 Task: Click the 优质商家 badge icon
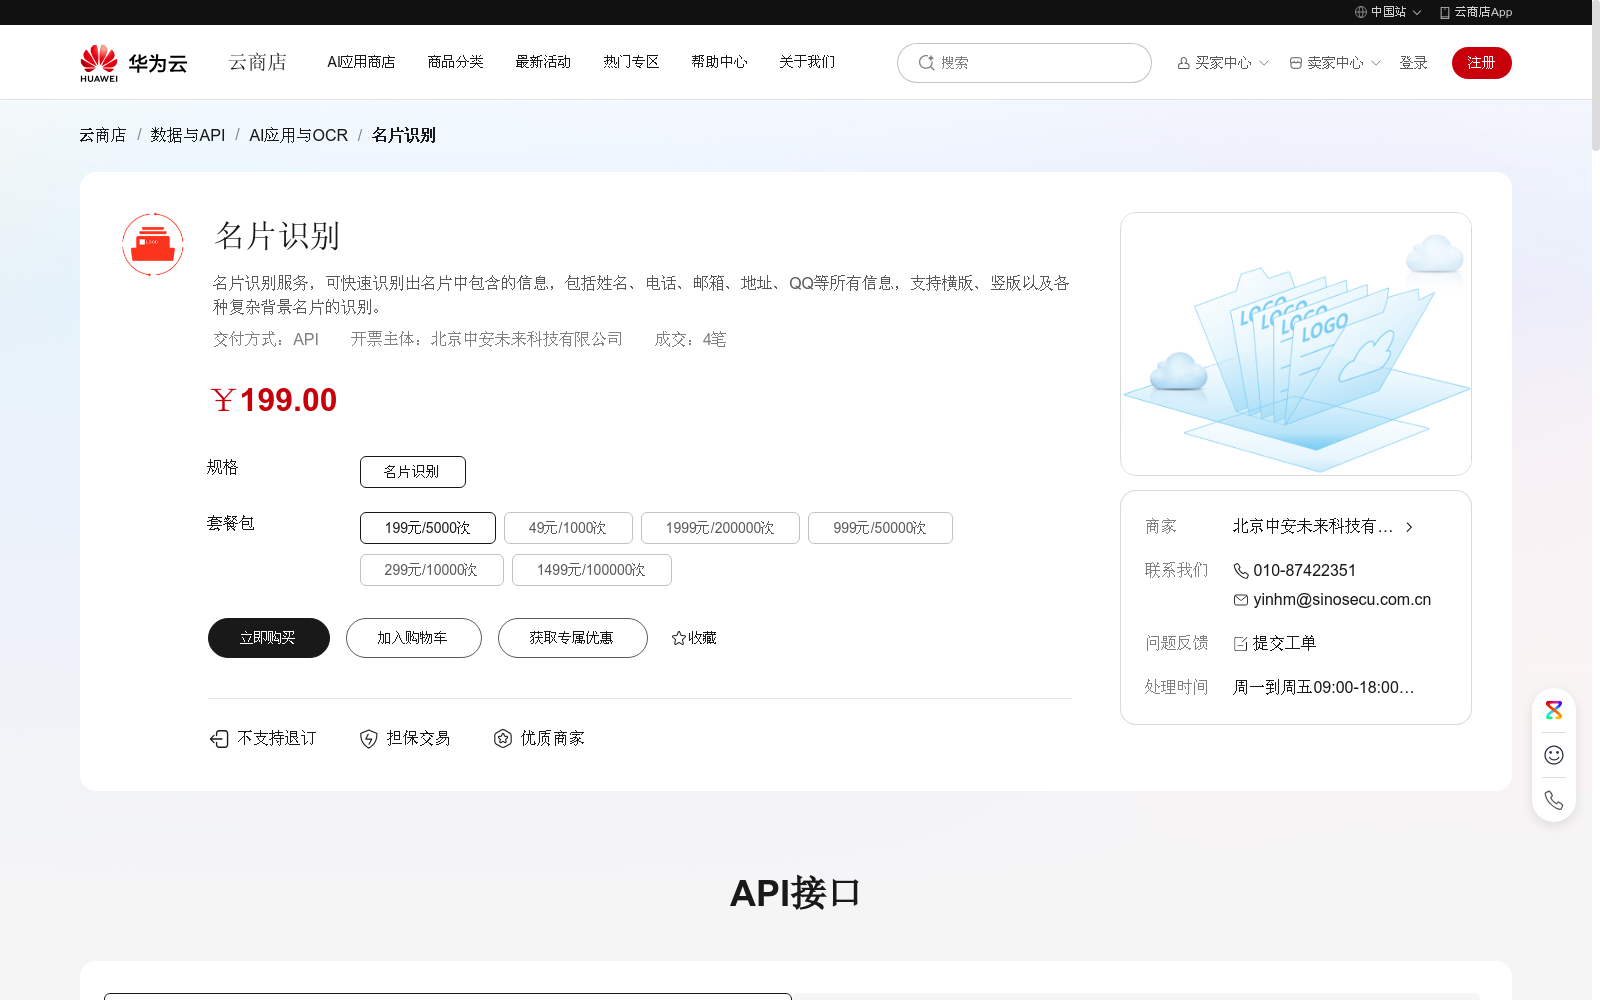click(503, 739)
